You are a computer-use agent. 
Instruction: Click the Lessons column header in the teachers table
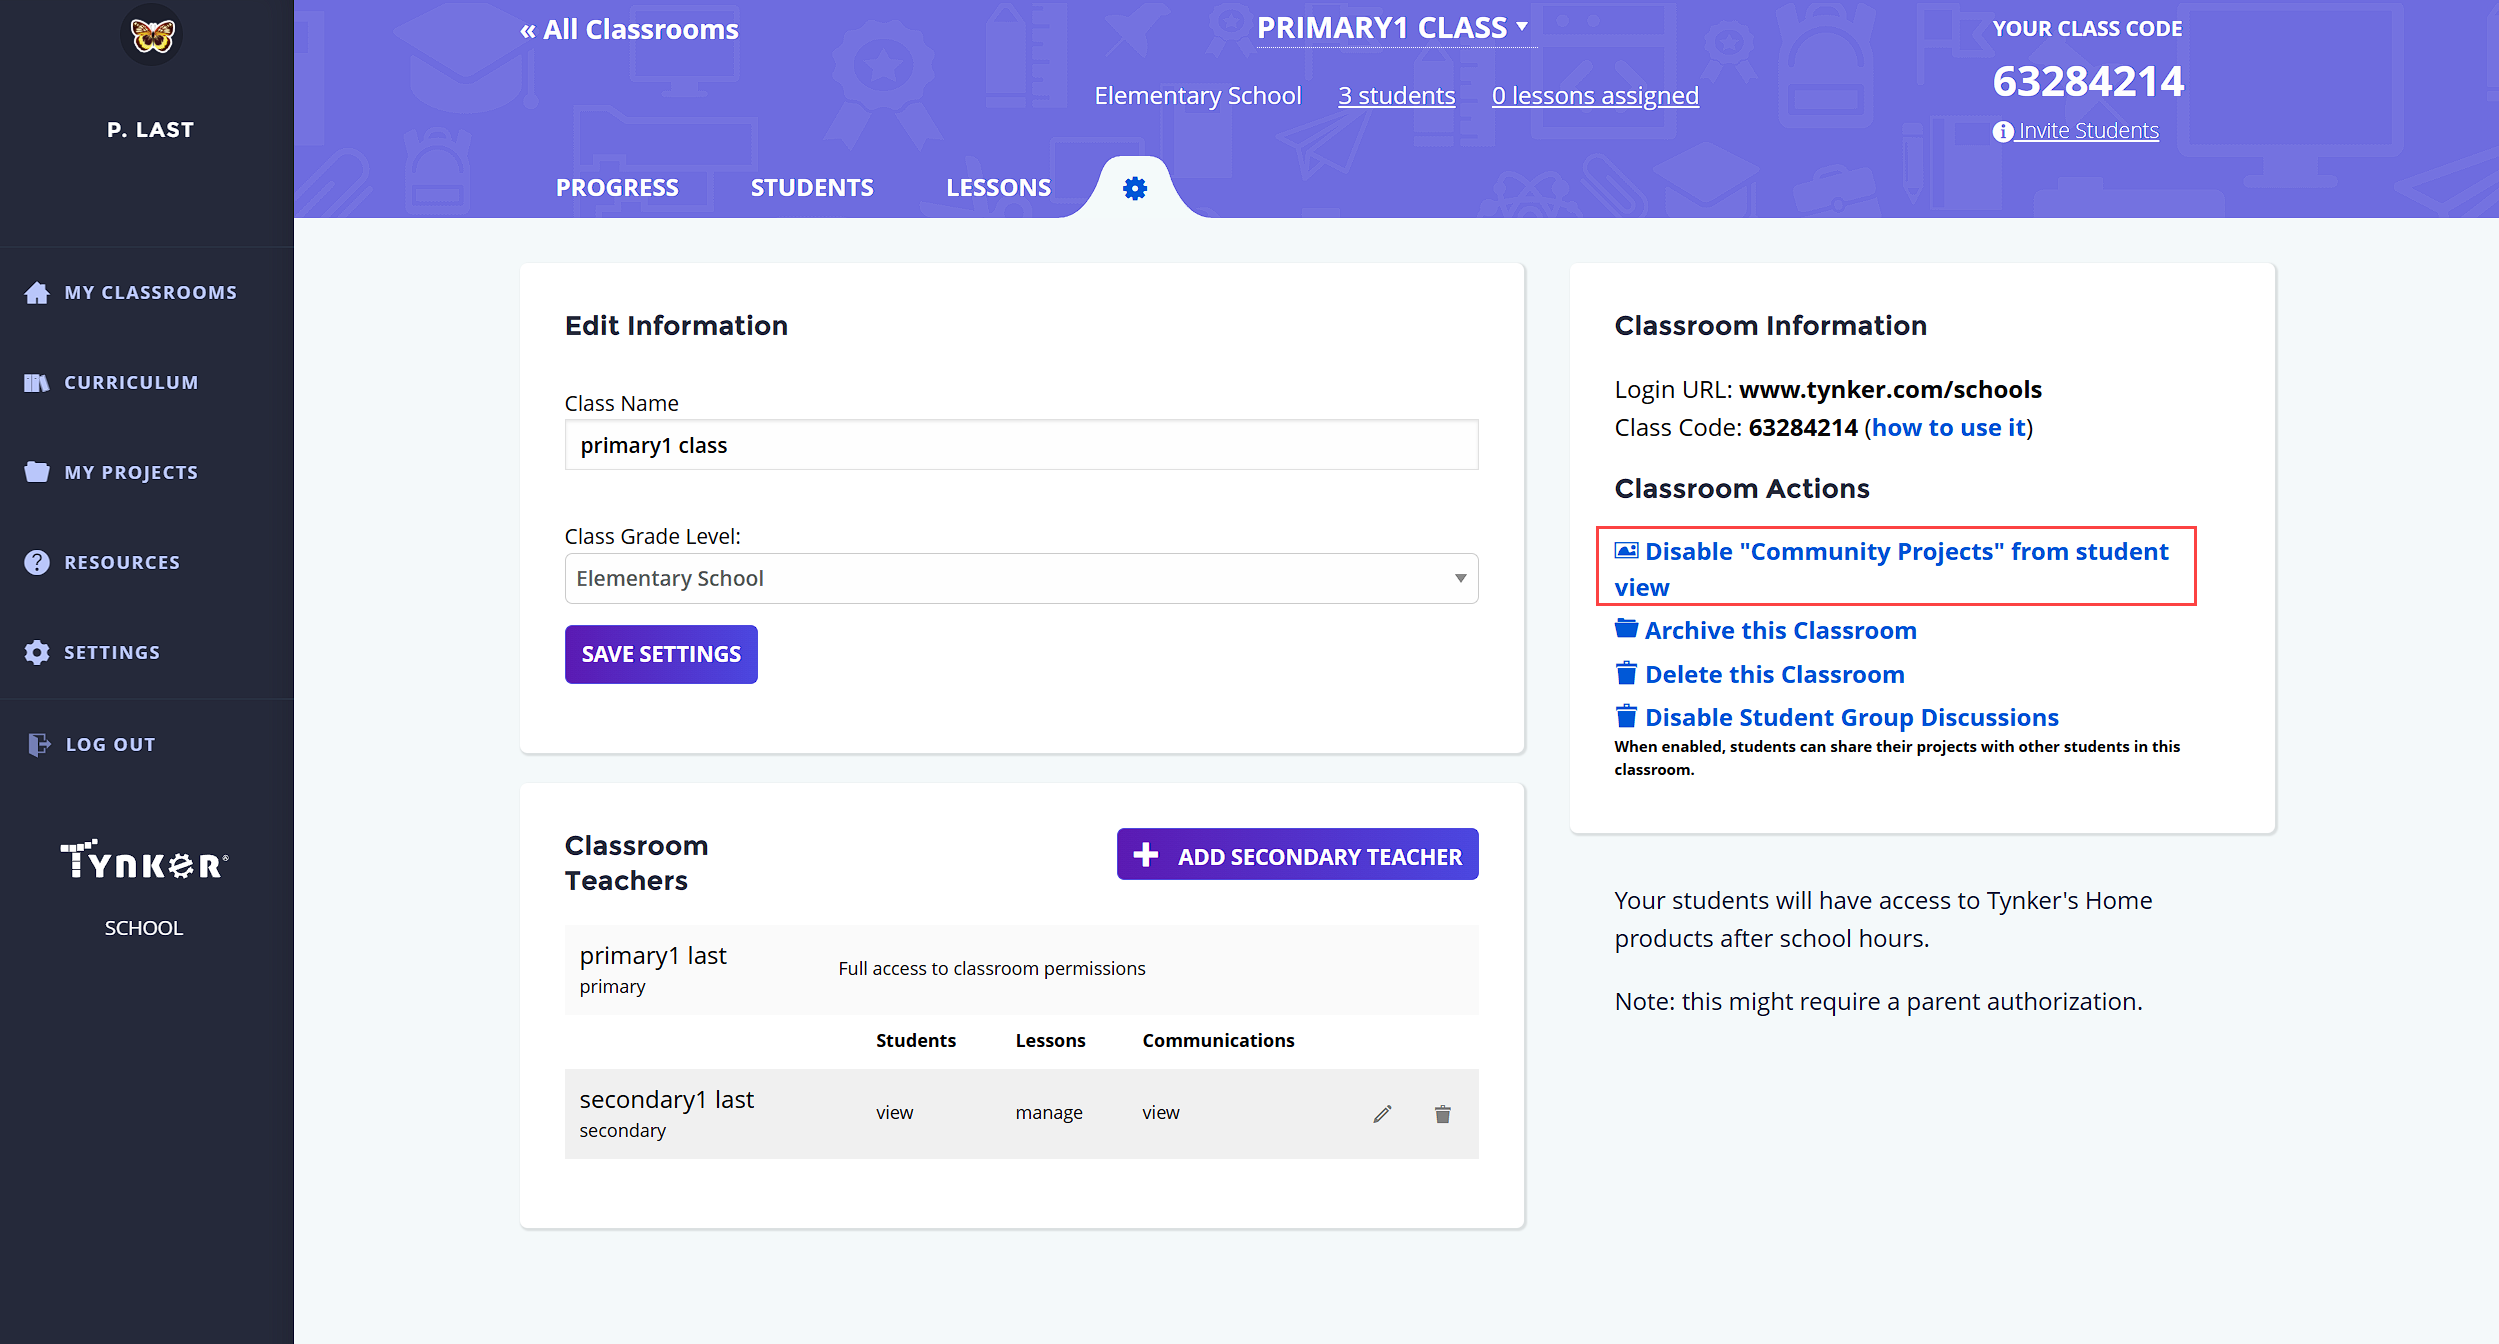pos(1050,1041)
